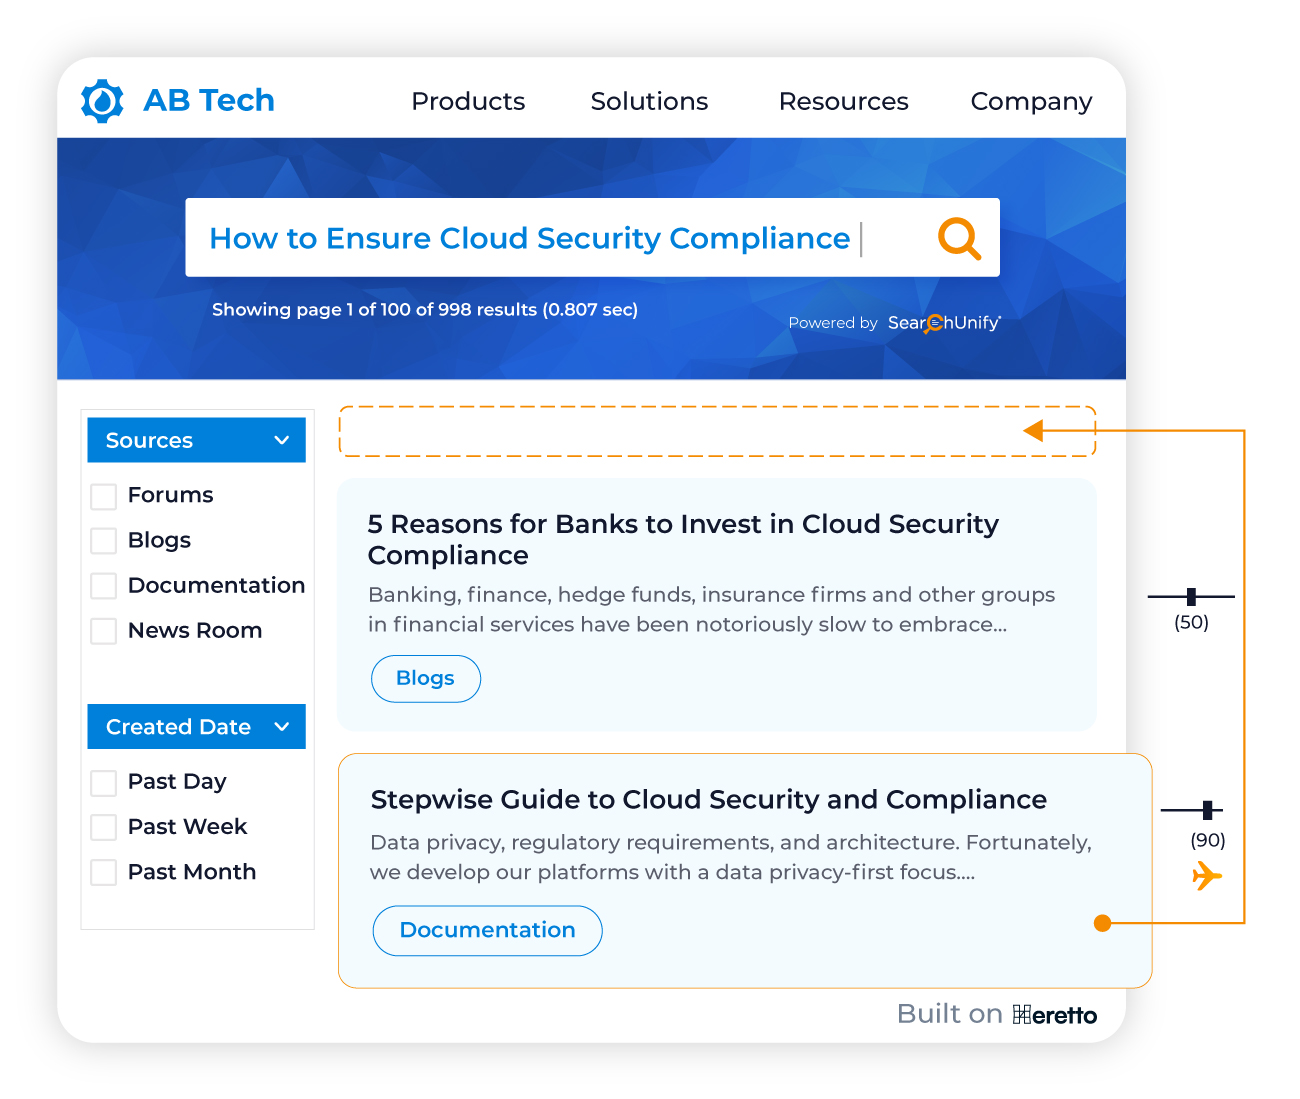The width and height of the screenshot is (1300, 1099).
Task: Focus the cloud security search field
Action: tap(592, 237)
